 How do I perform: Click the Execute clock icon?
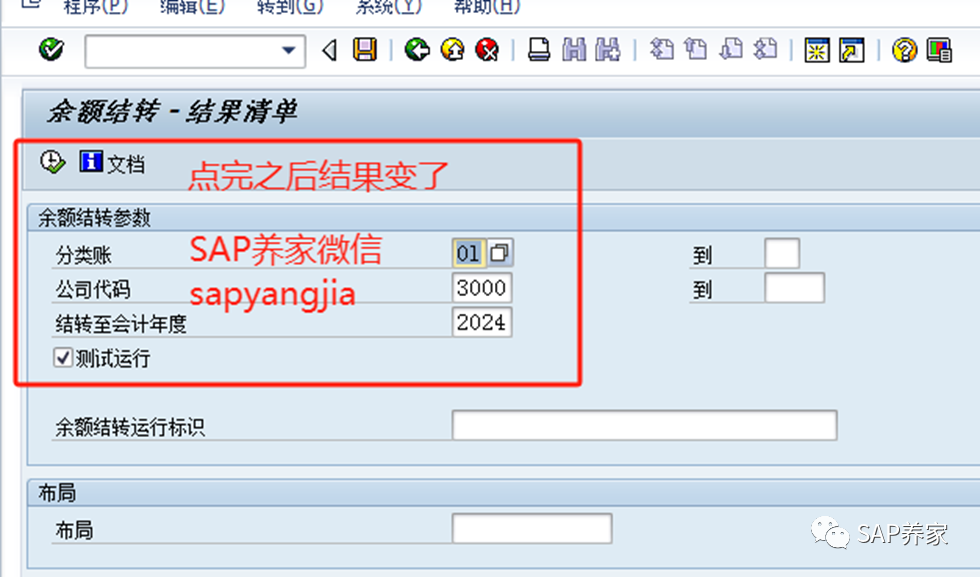(52, 163)
